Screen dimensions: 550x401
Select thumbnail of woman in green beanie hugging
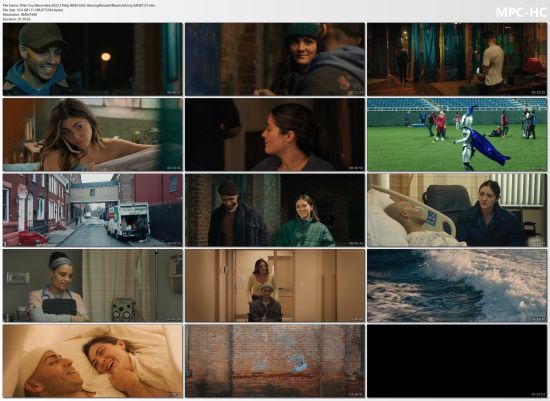pos(275,59)
